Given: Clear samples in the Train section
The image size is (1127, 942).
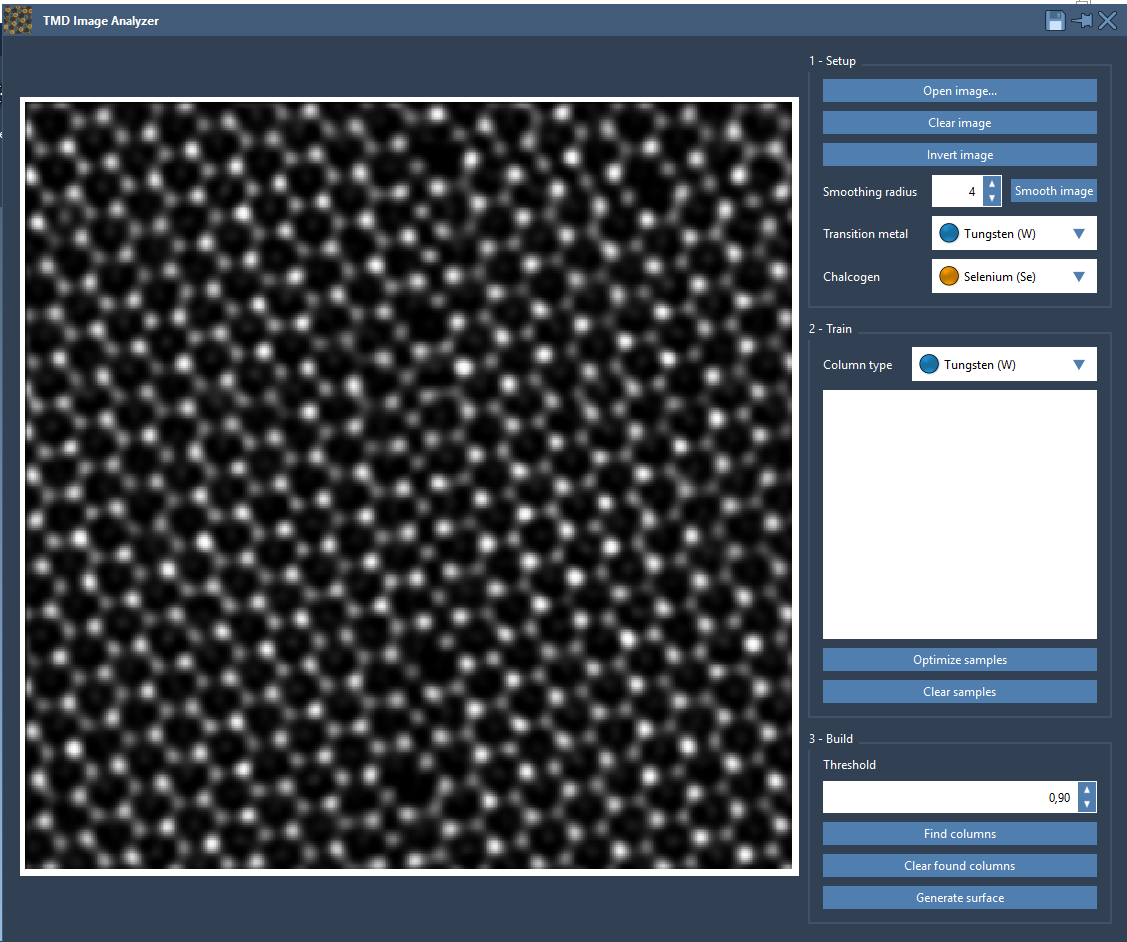Looking at the screenshot, I should pos(959,692).
